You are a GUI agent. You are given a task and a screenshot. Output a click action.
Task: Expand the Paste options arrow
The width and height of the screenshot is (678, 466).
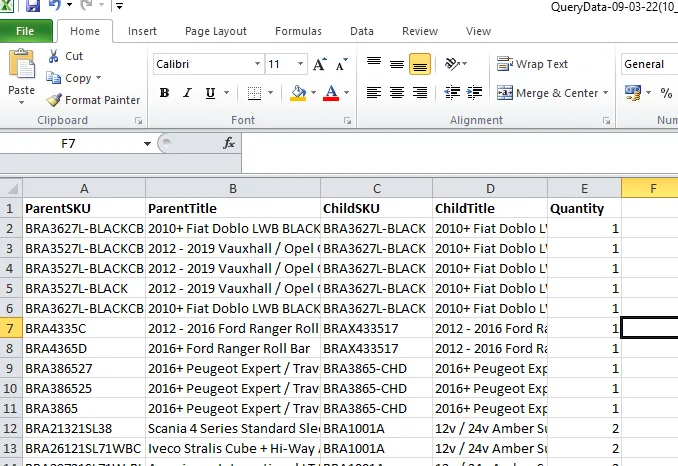click(21, 102)
